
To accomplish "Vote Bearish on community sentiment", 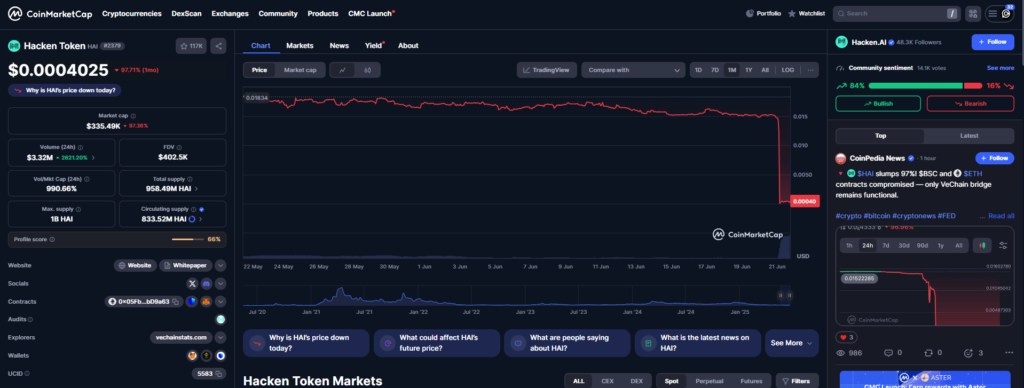I will [970, 103].
